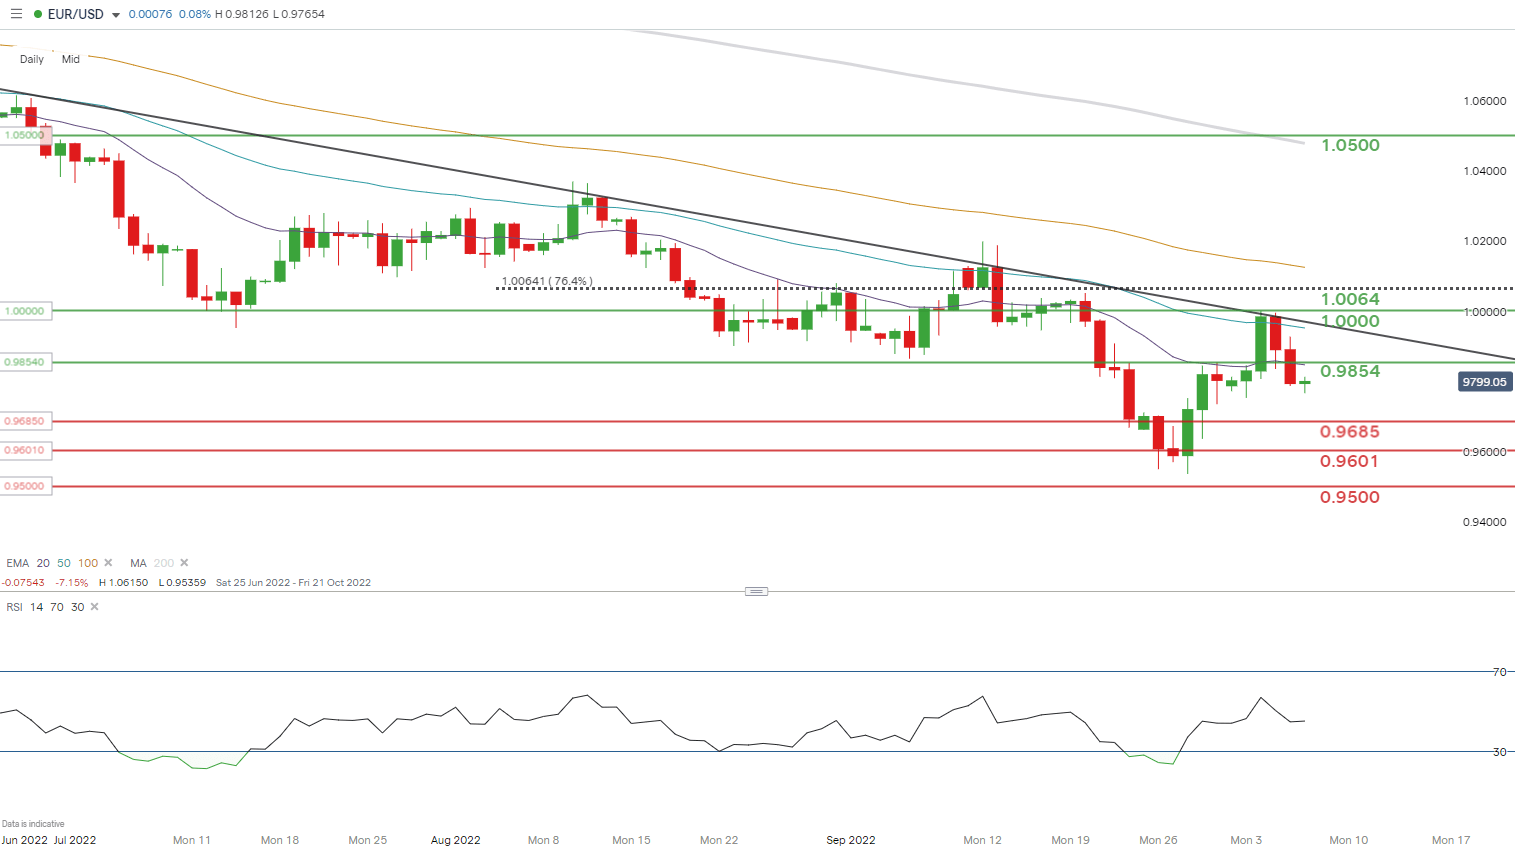
Task: Click the RSI 30 threshold value
Action: coord(78,607)
